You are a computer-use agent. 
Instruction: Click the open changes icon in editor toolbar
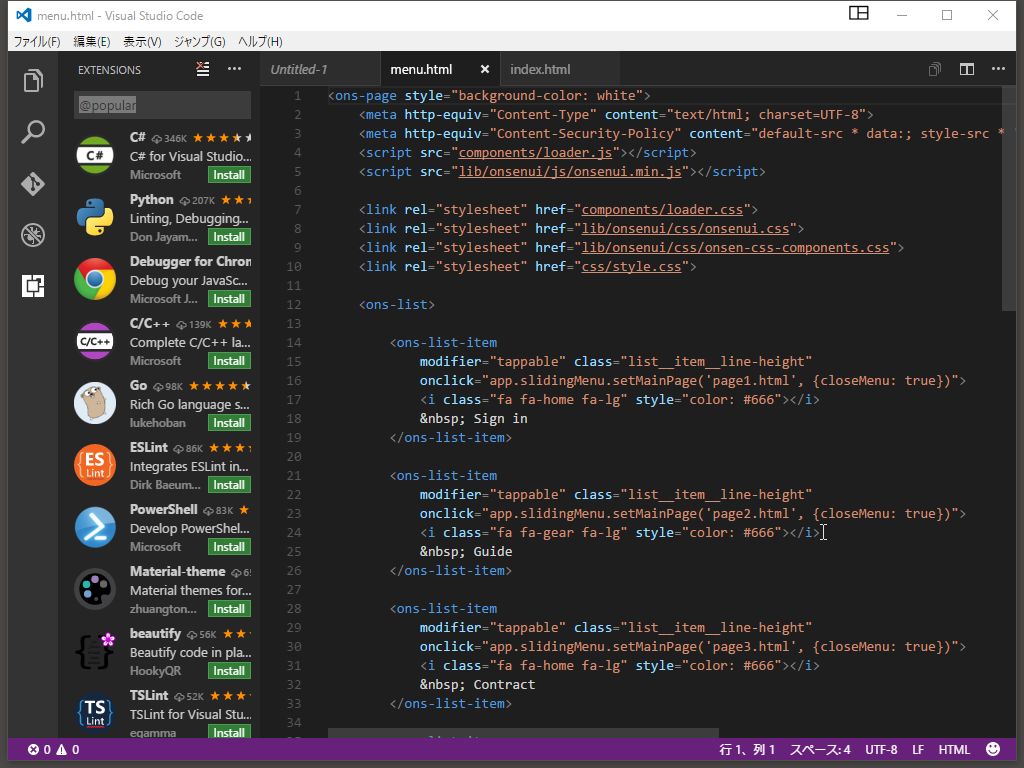tap(935, 69)
